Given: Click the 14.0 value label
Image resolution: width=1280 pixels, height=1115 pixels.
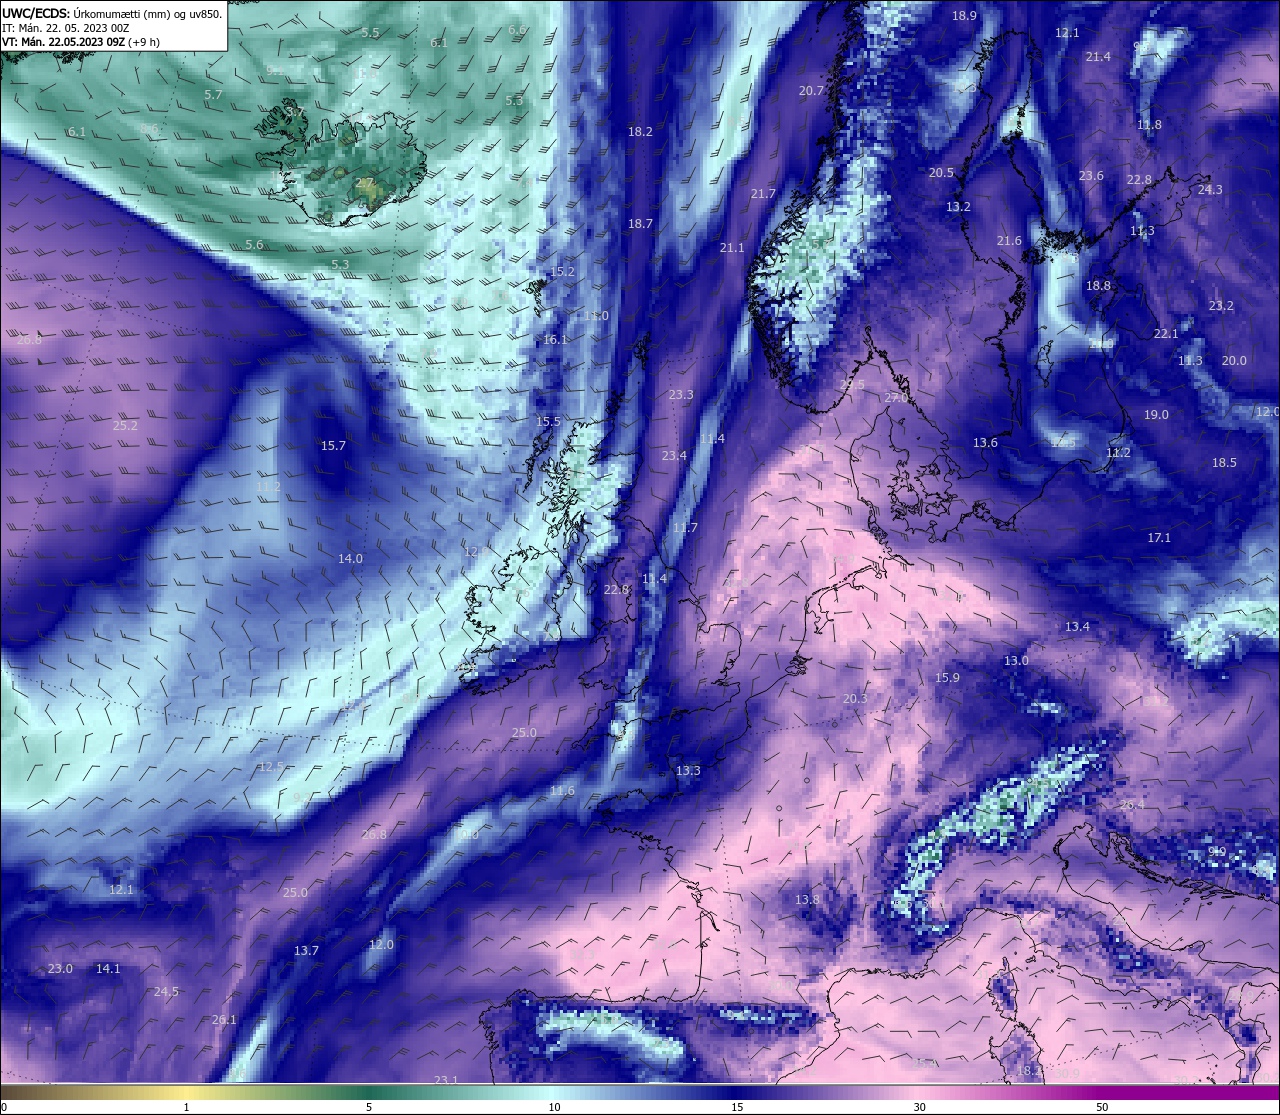Looking at the screenshot, I should click(350, 559).
